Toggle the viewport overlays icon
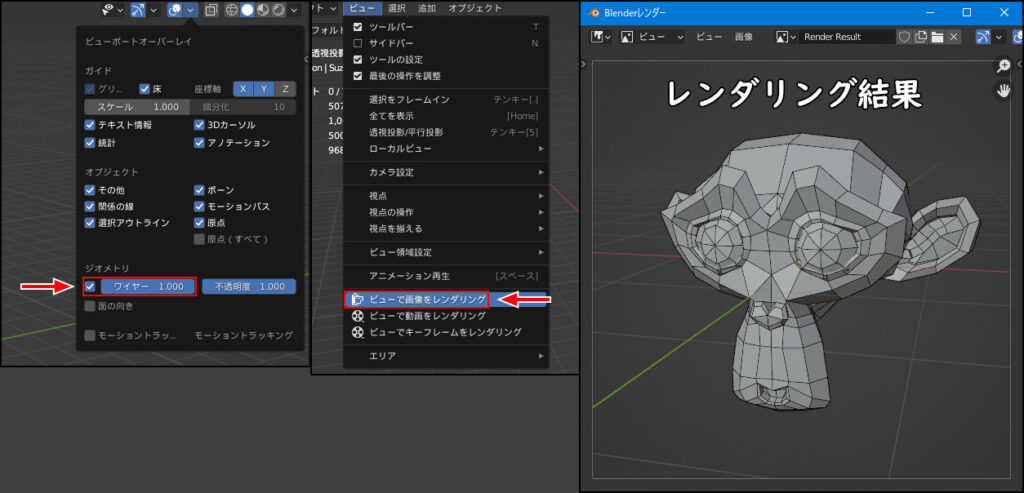 175,9
